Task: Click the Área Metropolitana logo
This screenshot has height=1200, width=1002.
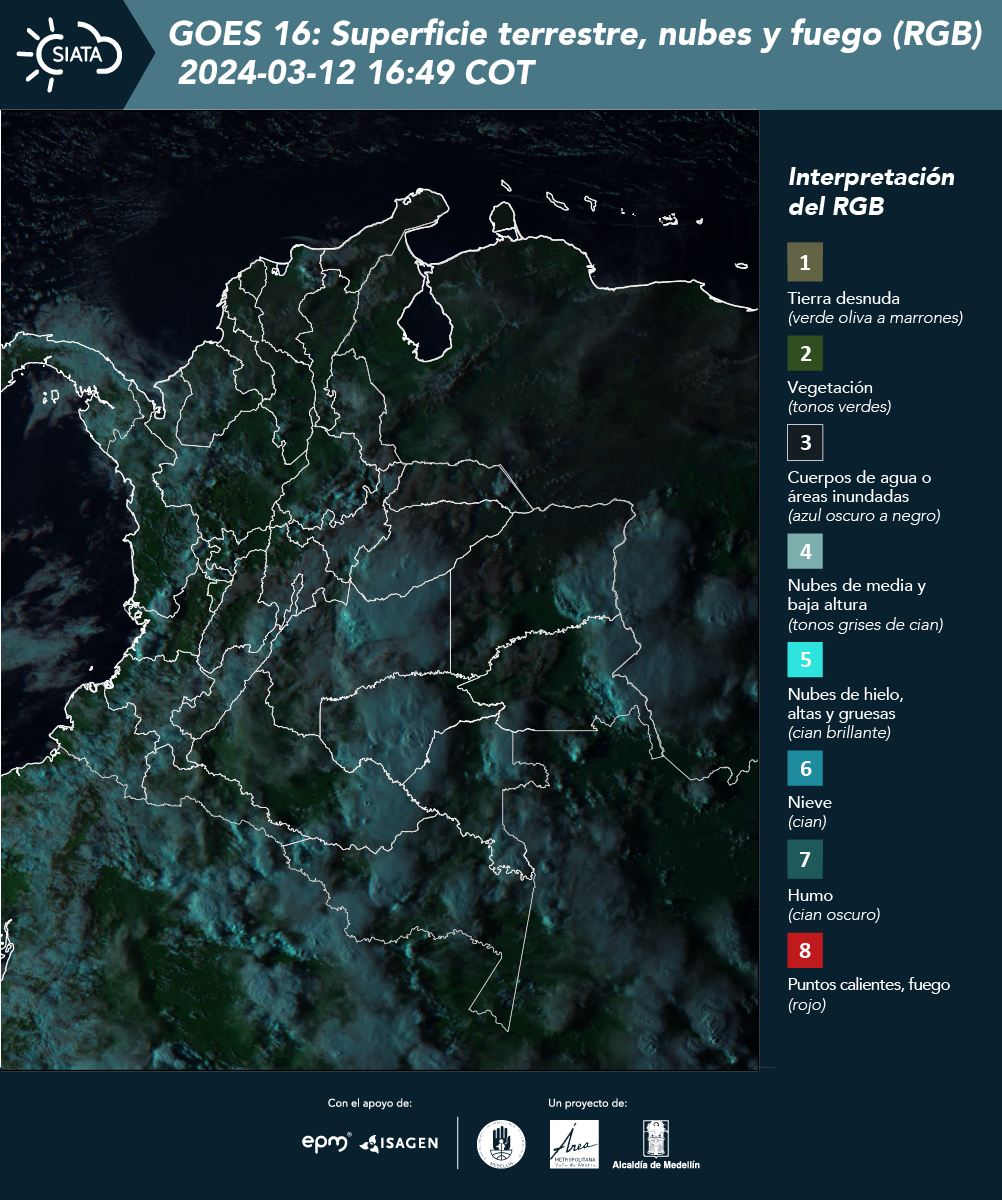Action: point(575,1144)
